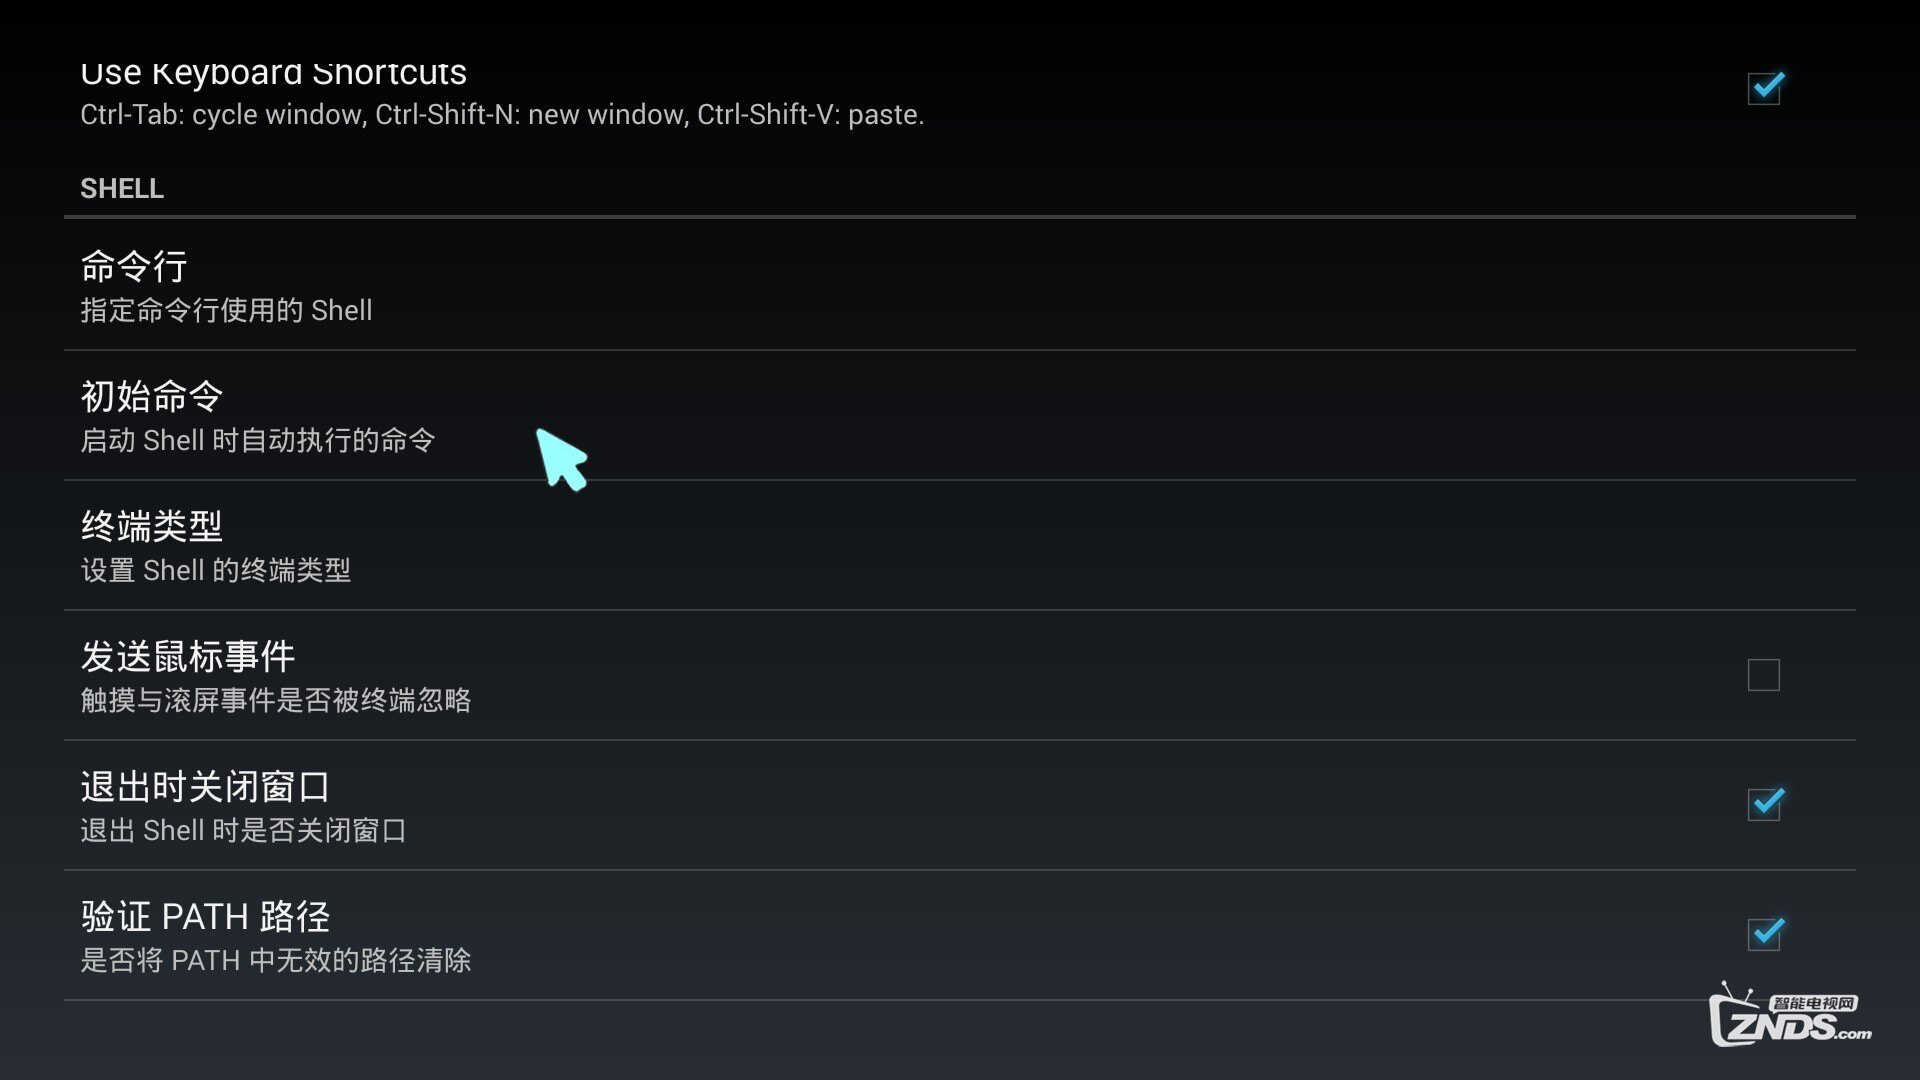
Task: Tap the 触摸与滚屏事件是否被终端忽略 description
Action: coord(275,701)
